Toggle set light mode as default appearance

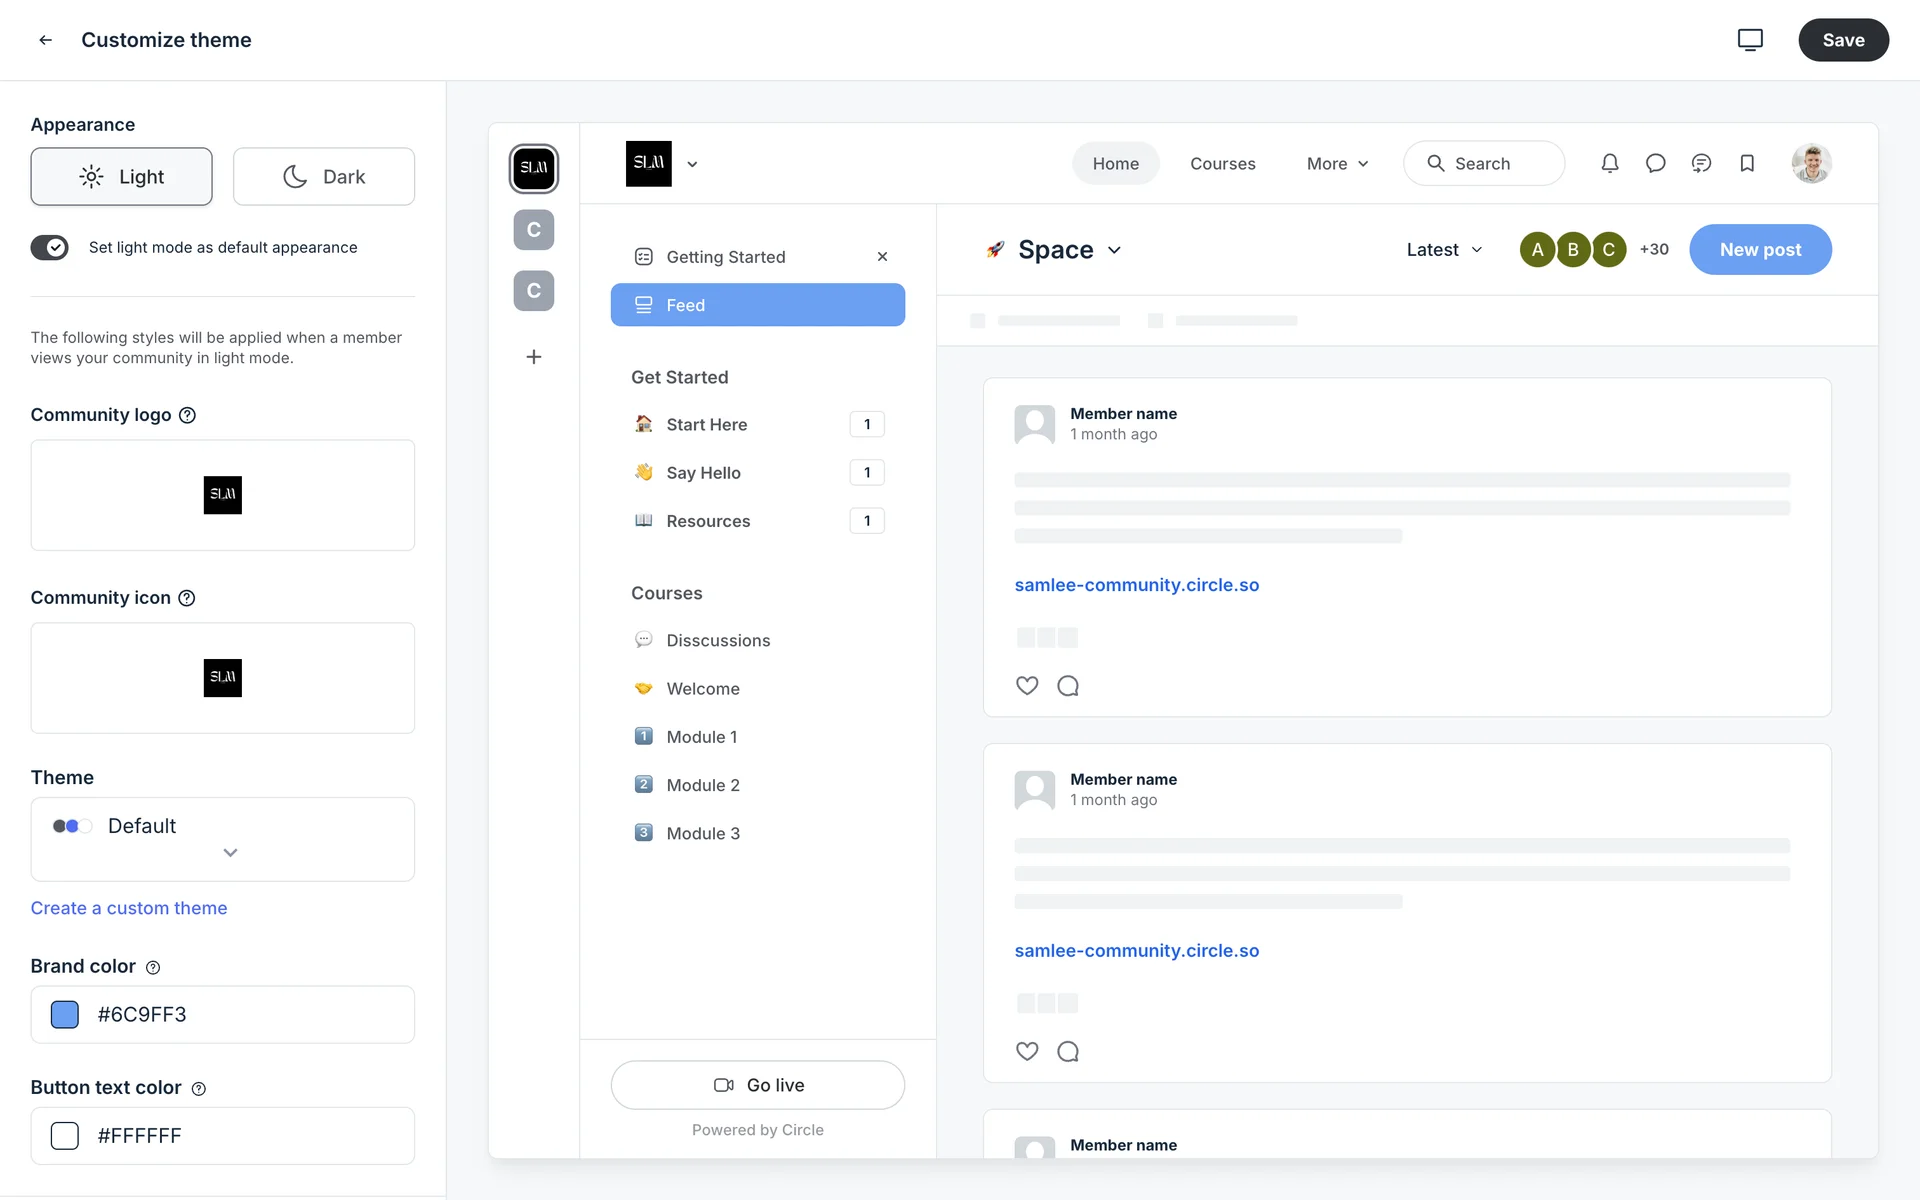coord(50,247)
